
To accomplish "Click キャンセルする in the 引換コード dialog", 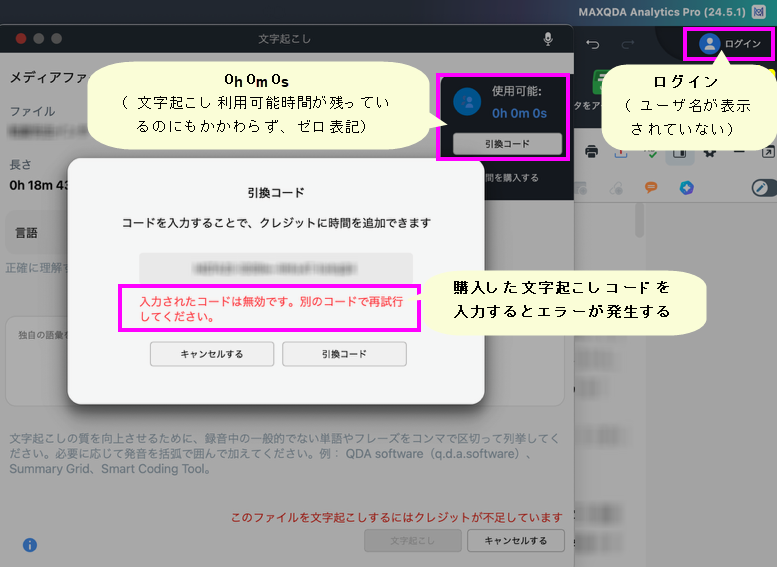I will coord(212,354).
